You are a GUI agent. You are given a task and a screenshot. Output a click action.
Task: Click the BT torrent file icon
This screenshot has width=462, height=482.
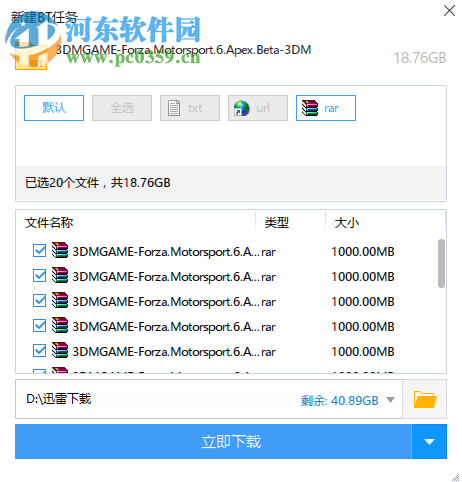[x=31, y=55]
